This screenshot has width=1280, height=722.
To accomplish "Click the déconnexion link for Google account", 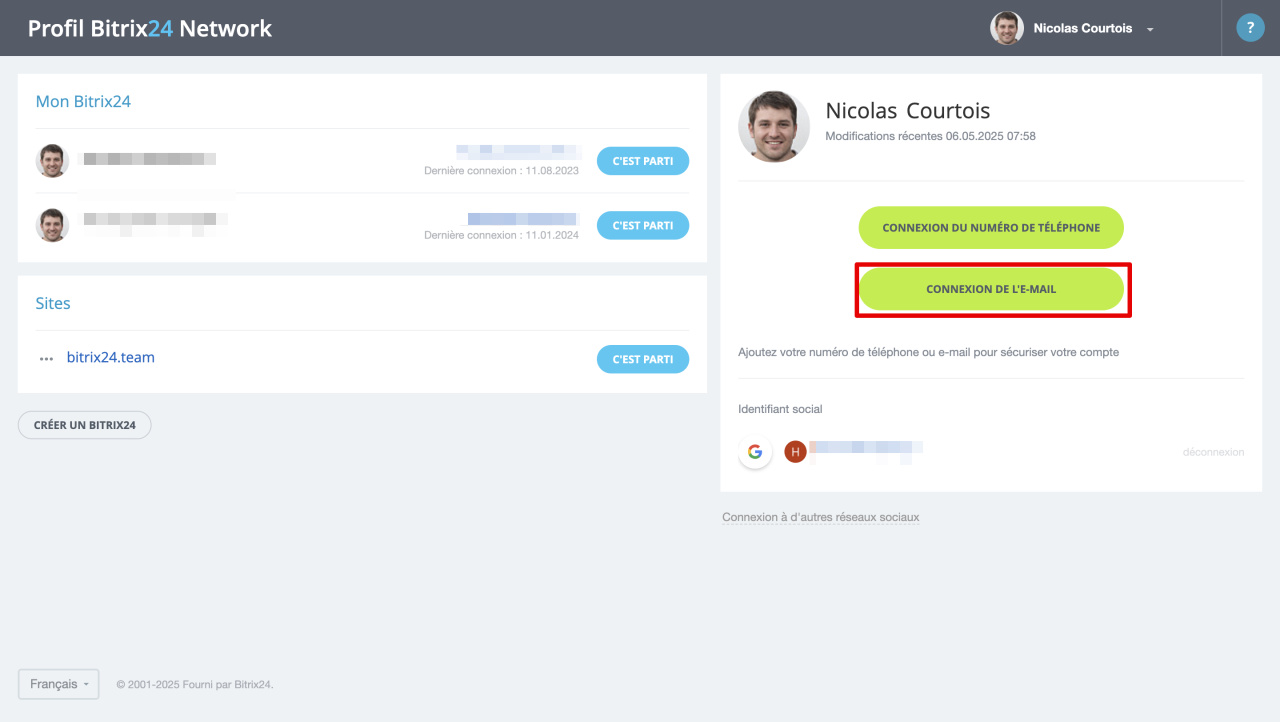I will [1213, 452].
